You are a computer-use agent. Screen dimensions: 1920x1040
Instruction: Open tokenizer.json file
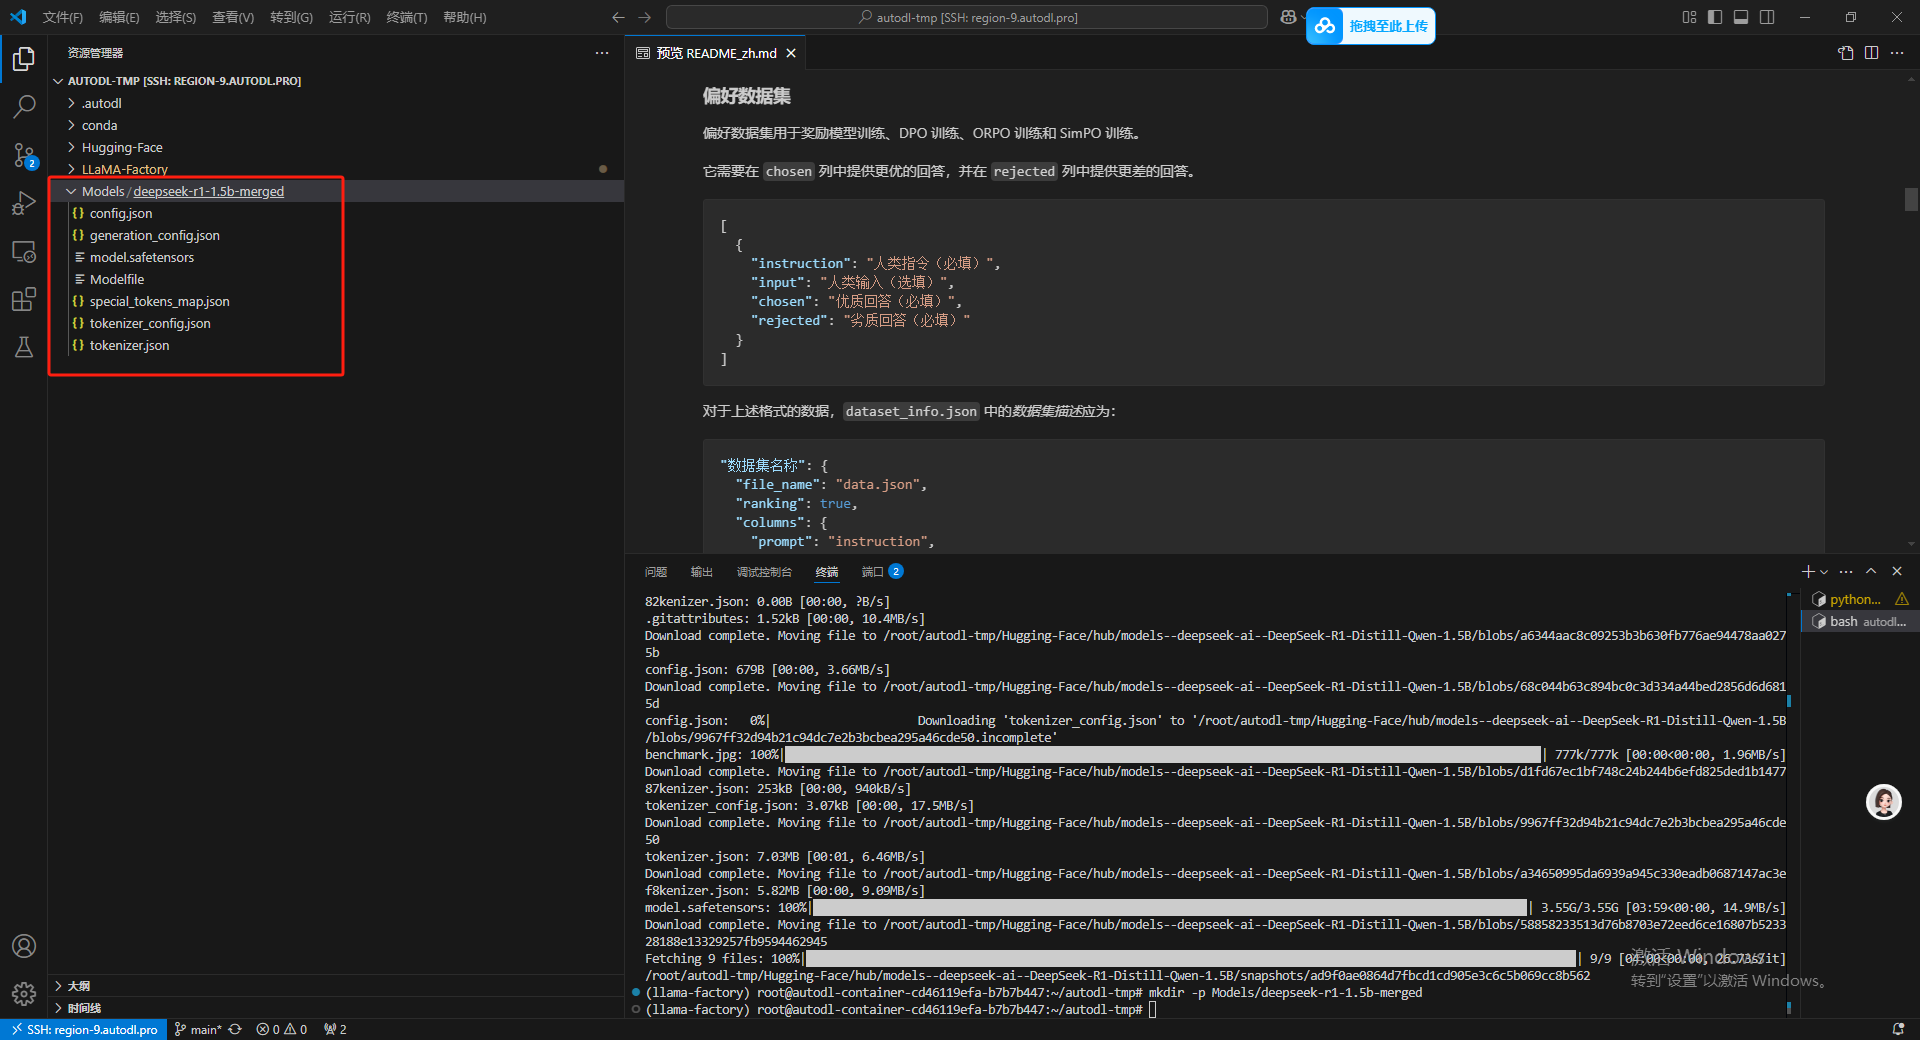[x=336, y=345]
